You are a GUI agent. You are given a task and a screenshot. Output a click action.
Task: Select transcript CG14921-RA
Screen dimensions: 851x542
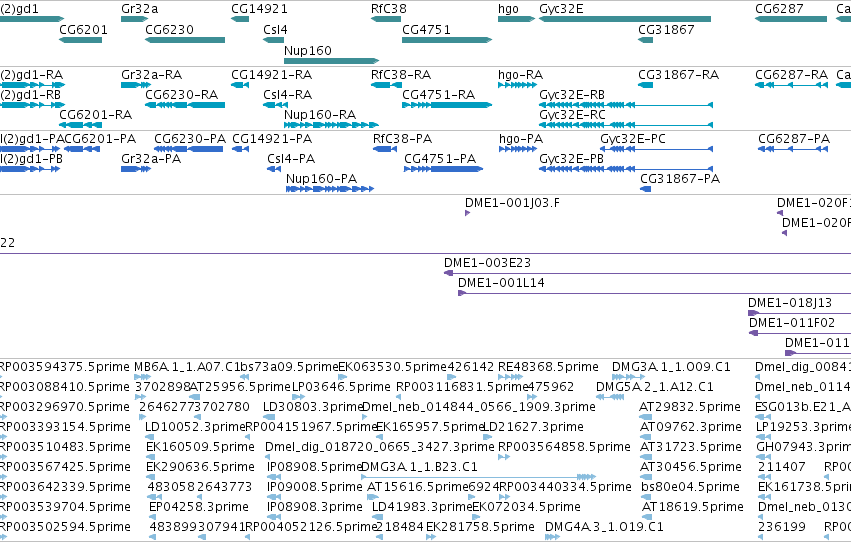click(240, 85)
